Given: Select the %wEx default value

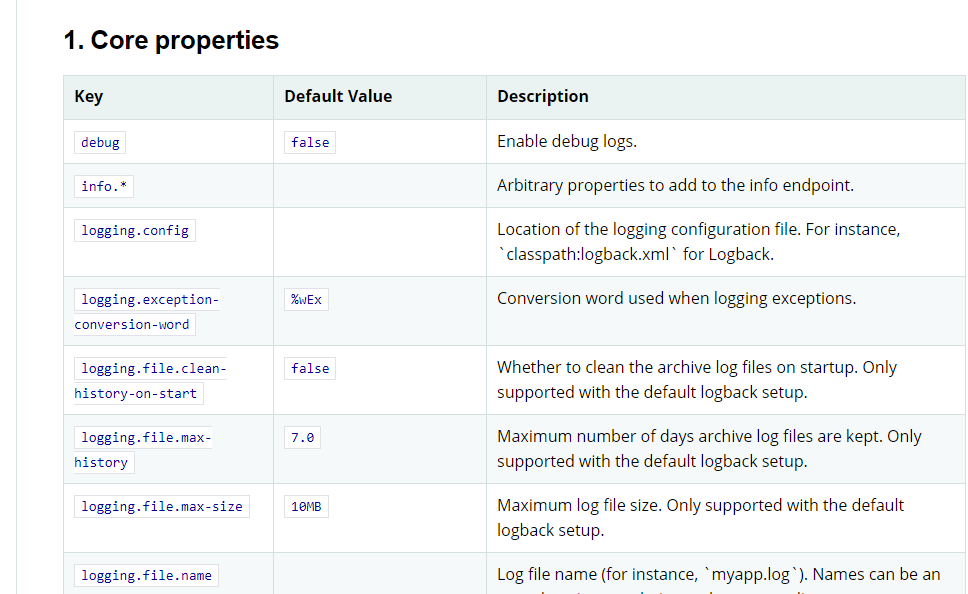Looking at the screenshot, I should click(306, 300).
